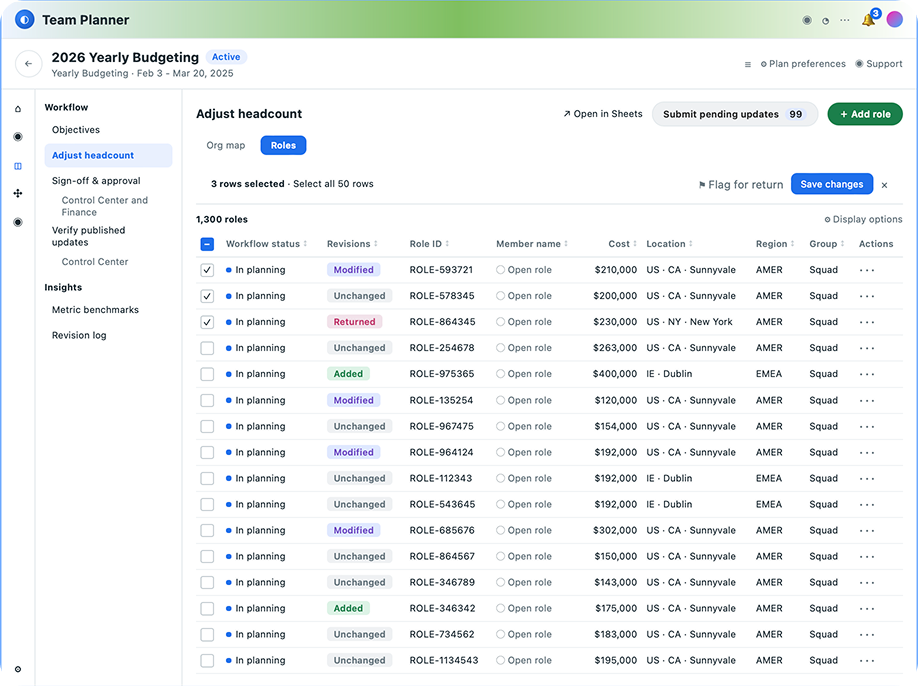Click Flag for return

coord(741,185)
